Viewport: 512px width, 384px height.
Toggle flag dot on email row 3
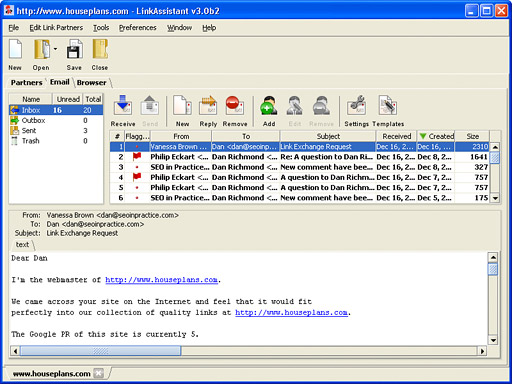click(x=137, y=167)
